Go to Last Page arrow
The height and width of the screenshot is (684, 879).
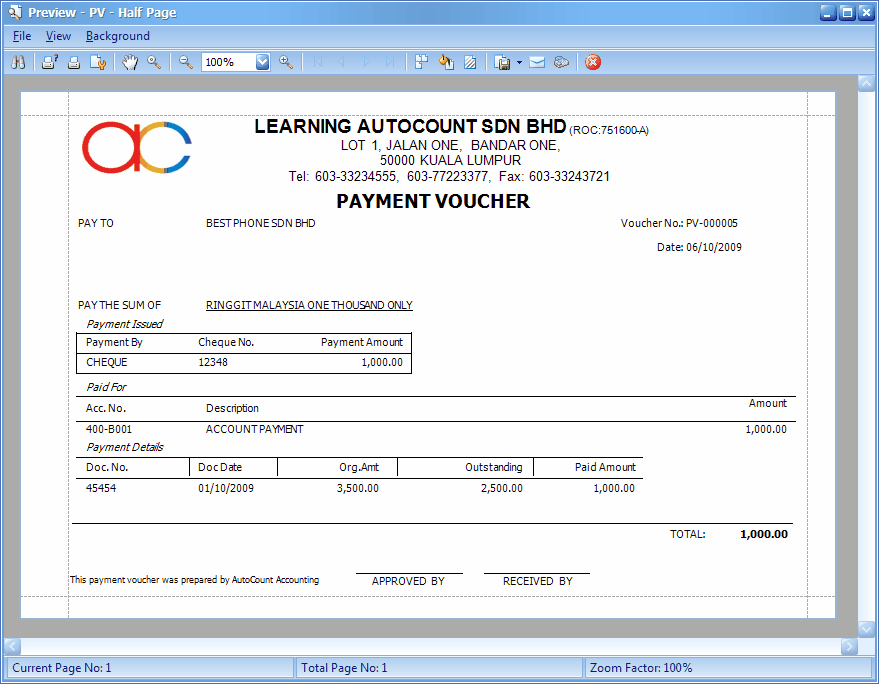pos(390,62)
